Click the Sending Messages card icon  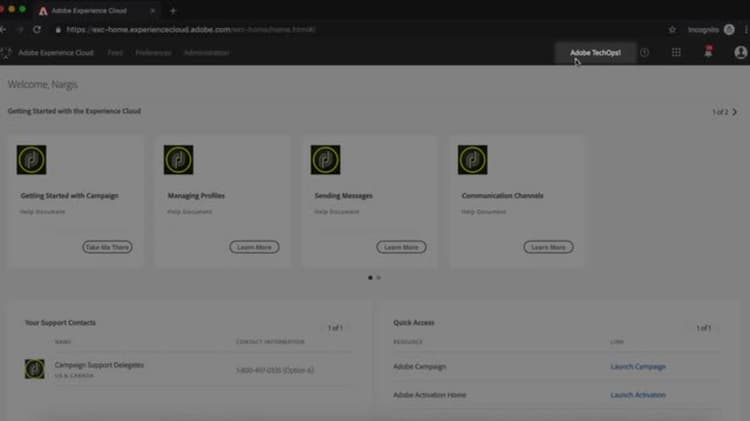(x=325, y=160)
